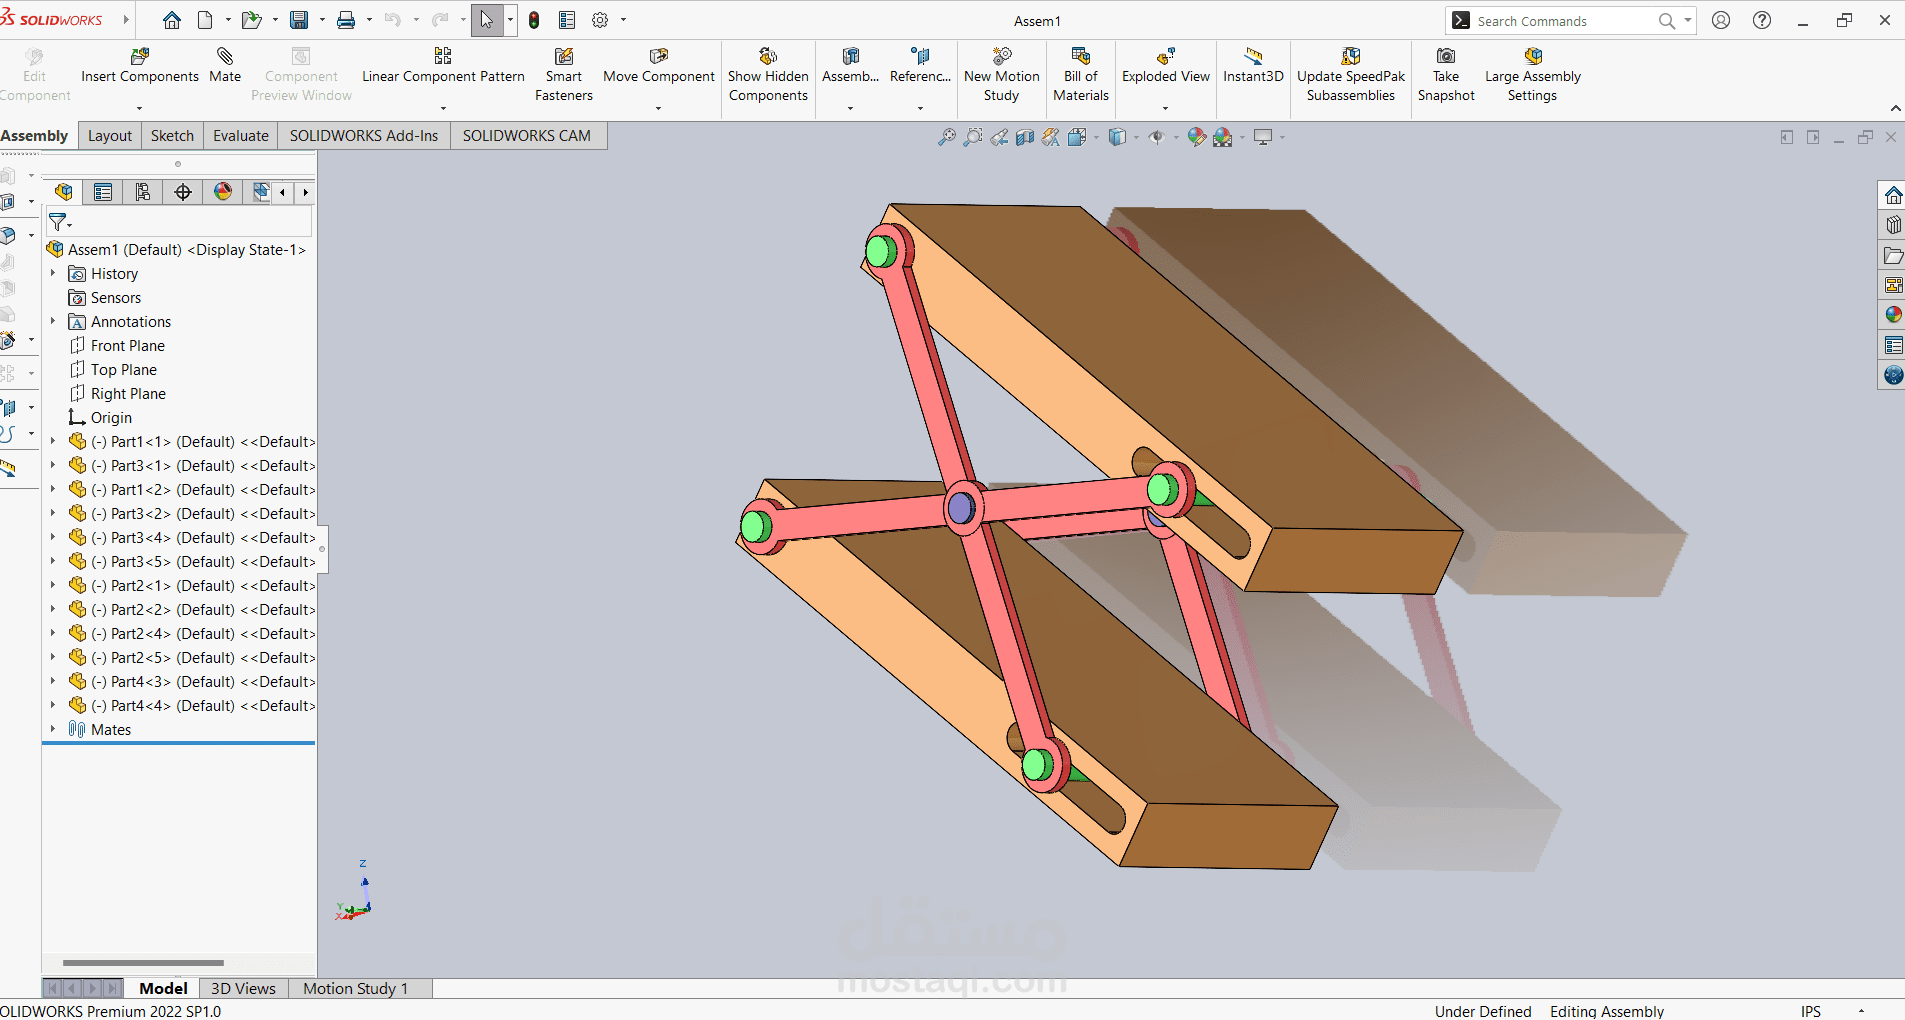The width and height of the screenshot is (1905, 1020).
Task: Click the Linear Component Pattern button
Action: (x=443, y=66)
